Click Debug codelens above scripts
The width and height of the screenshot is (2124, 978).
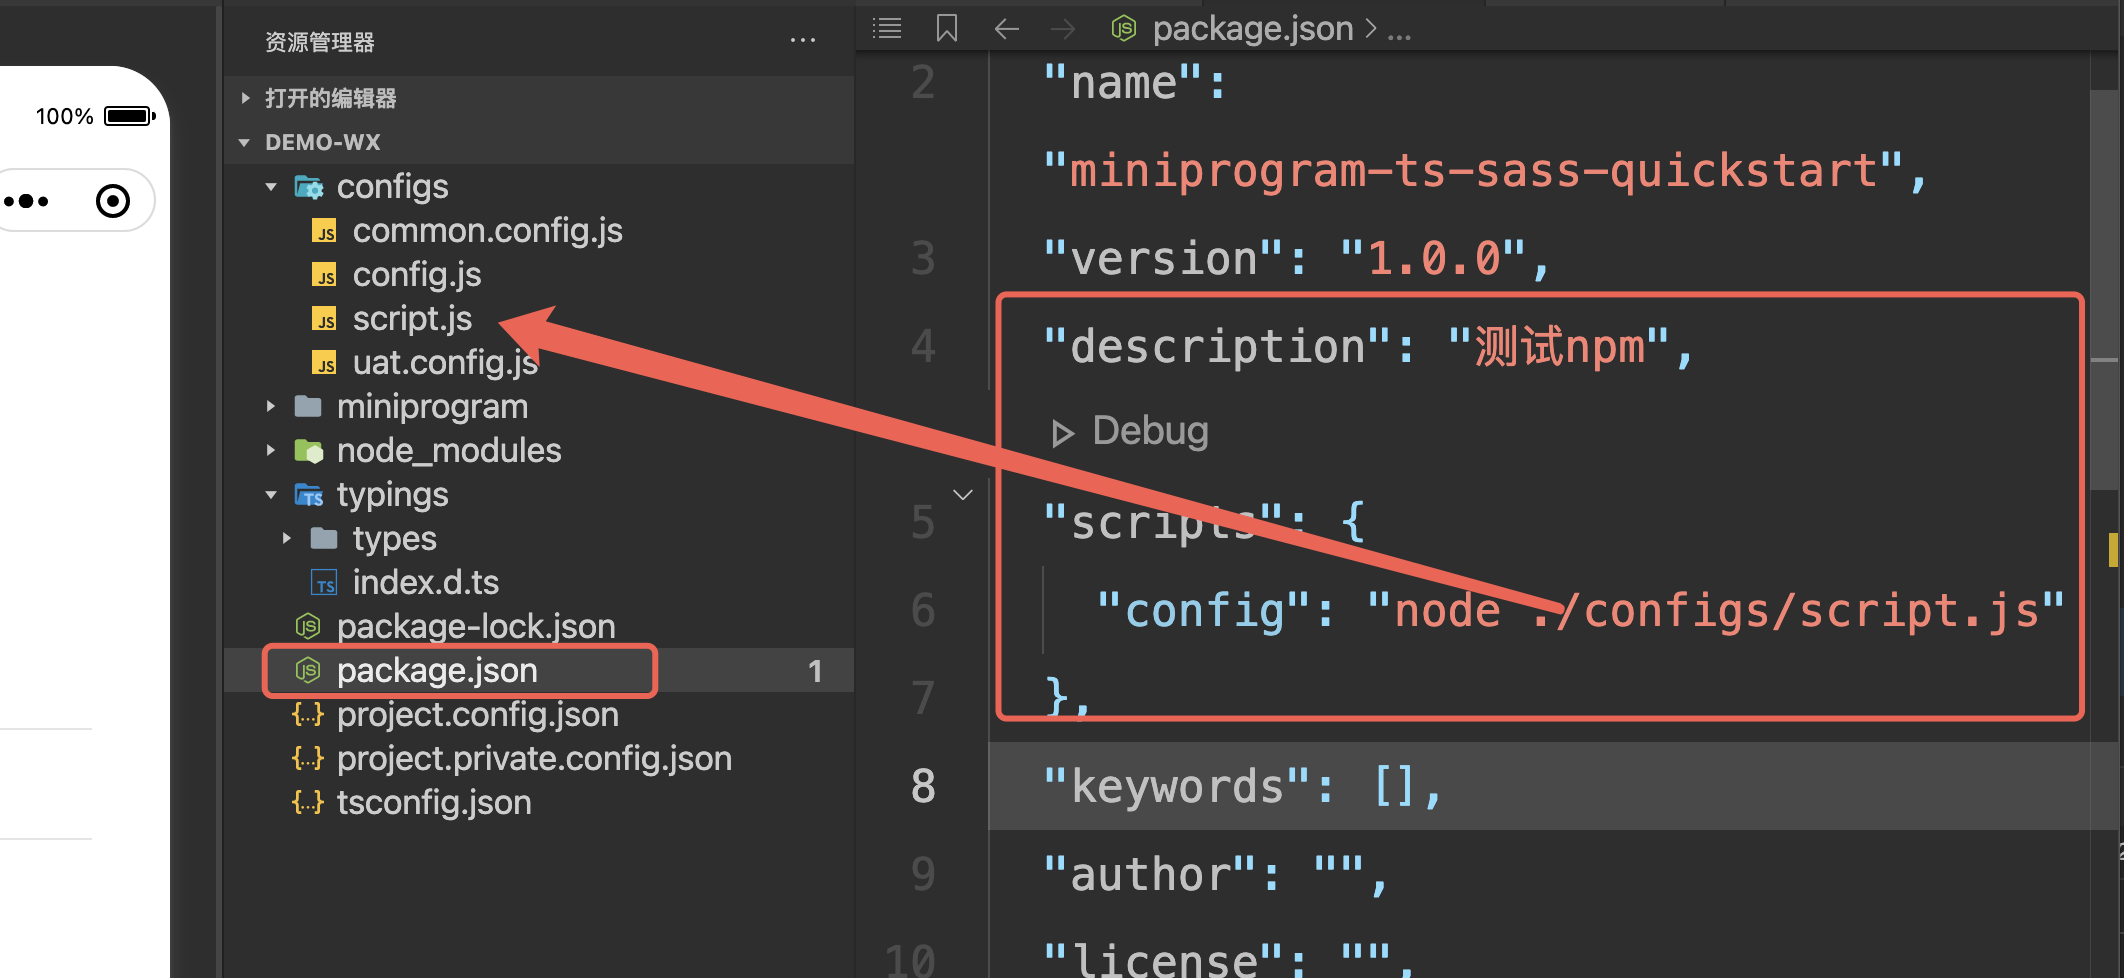[x=1150, y=431]
